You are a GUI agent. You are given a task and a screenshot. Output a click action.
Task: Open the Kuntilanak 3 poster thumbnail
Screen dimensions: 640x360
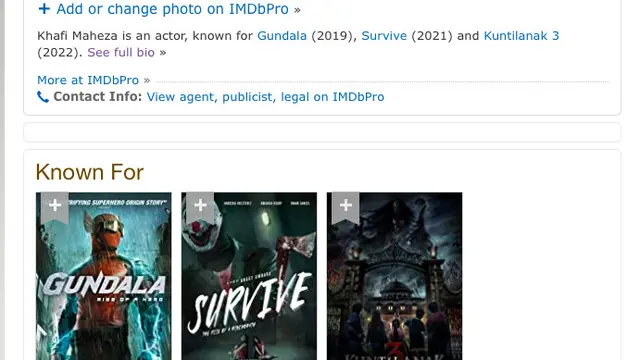[394, 276]
